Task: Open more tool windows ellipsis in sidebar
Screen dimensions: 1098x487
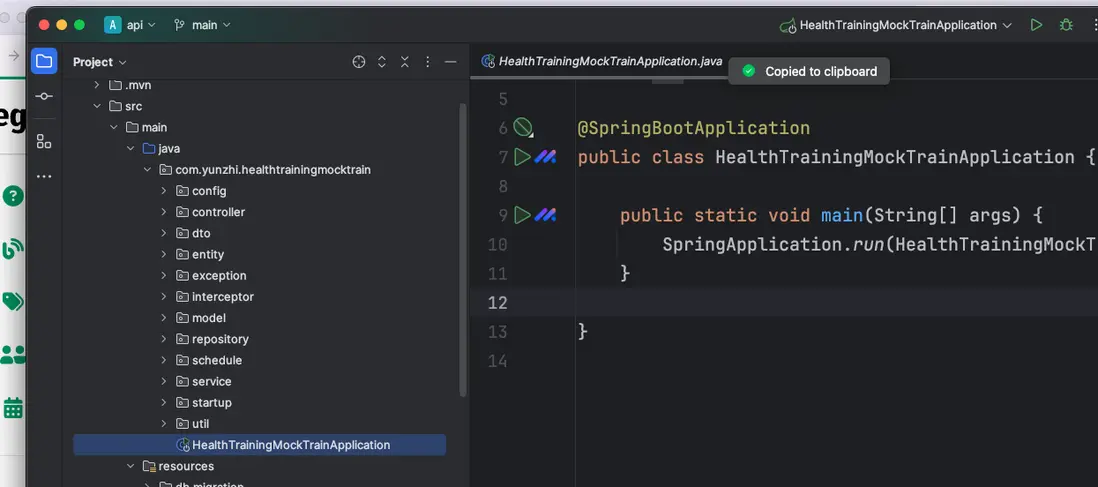Action: pyautogui.click(x=44, y=177)
